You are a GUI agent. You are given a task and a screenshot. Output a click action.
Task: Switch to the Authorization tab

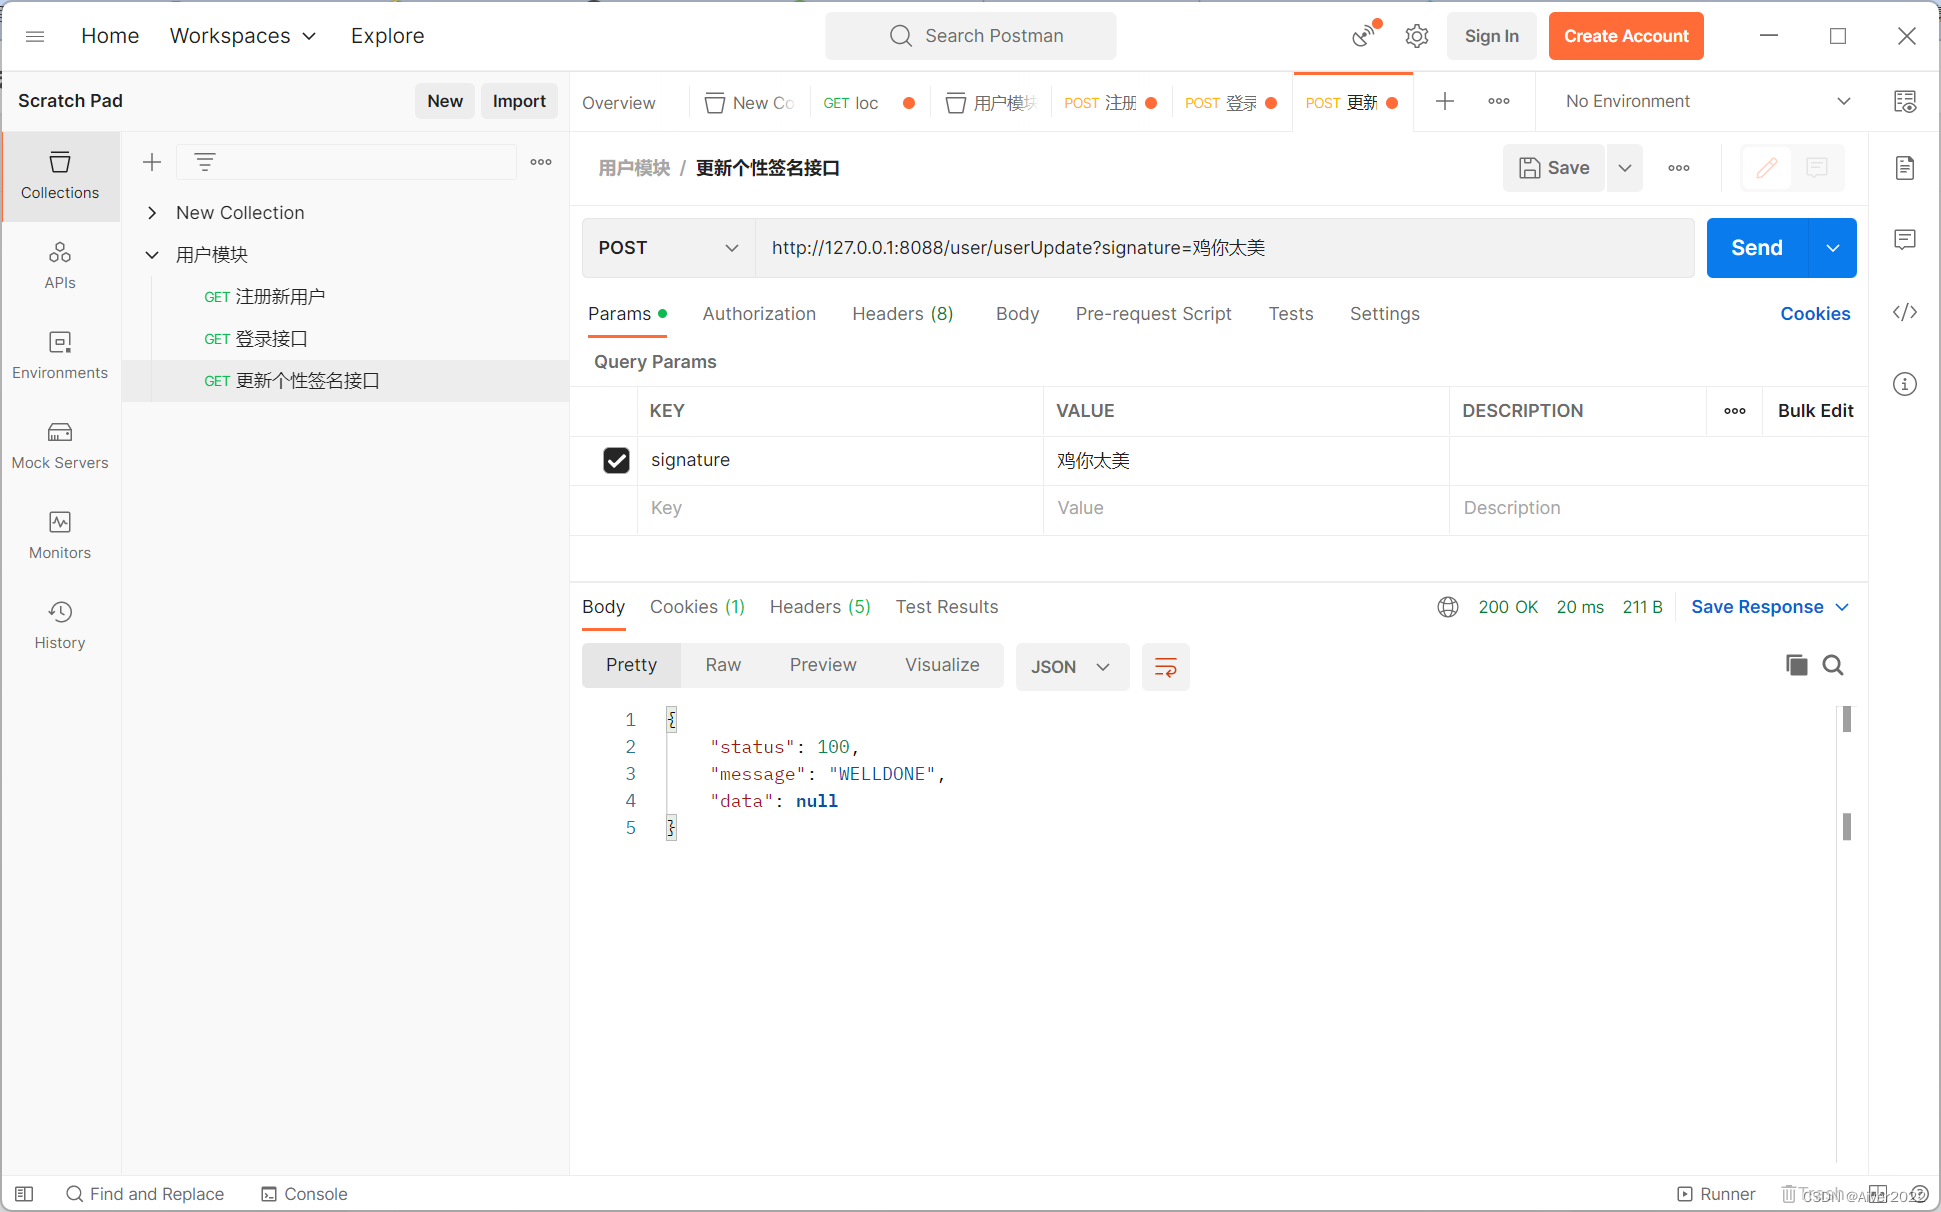pos(759,314)
